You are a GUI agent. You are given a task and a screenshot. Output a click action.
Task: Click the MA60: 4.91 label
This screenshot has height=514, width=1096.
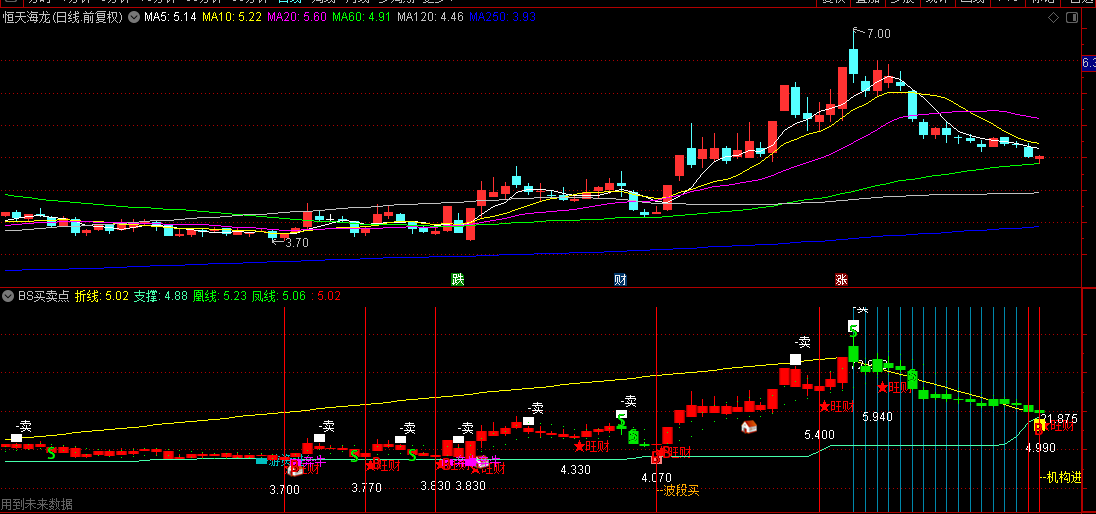pos(361,17)
